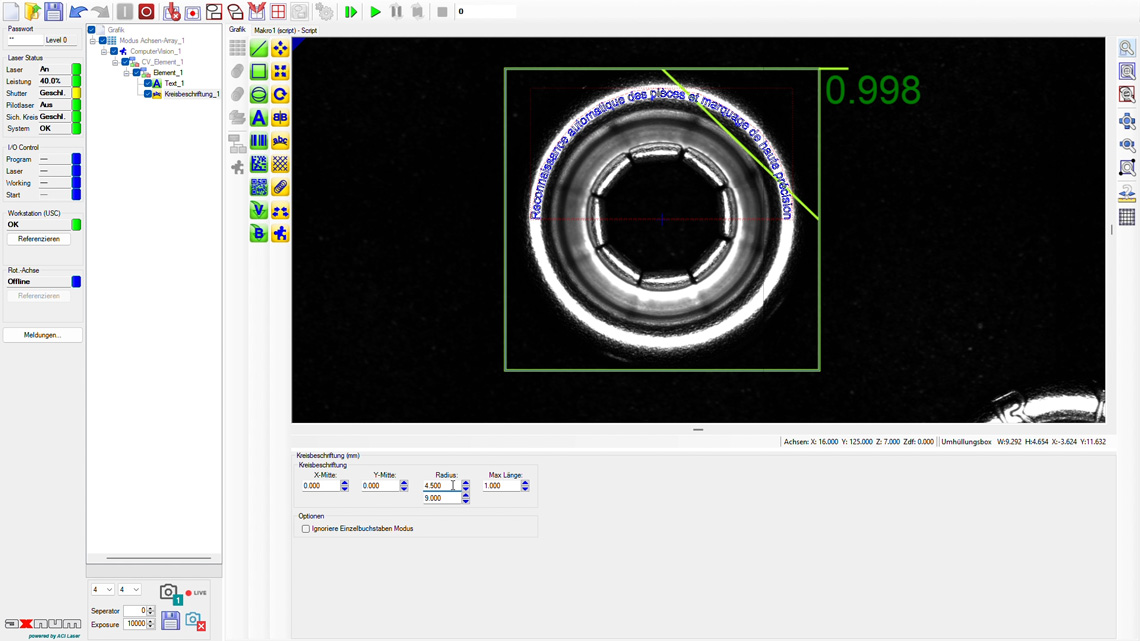
Task: Click inside the X-Mitte input field
Action: (x=320, y=486)
